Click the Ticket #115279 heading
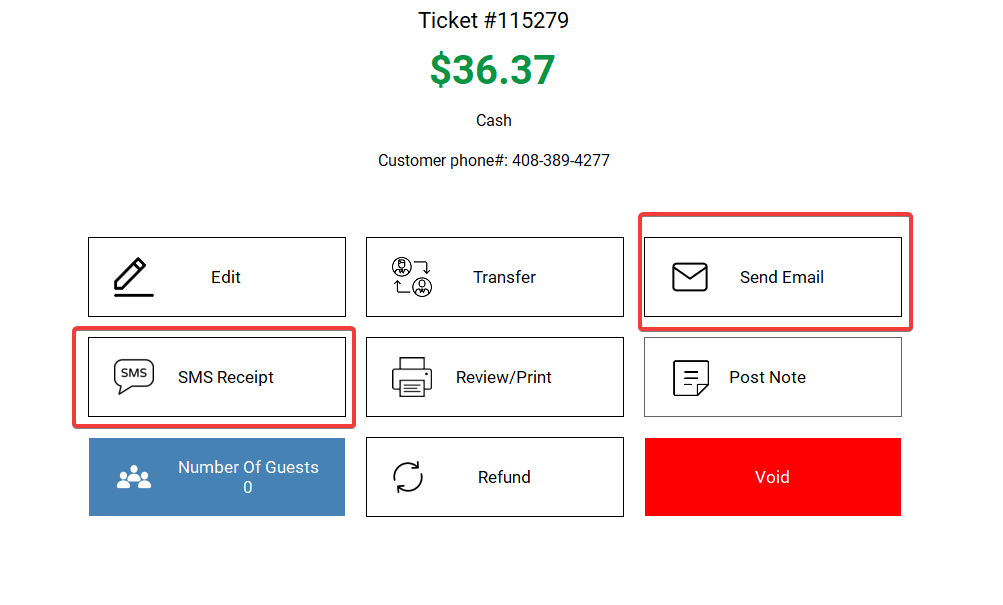The image size is (1003, 605). 493,20
